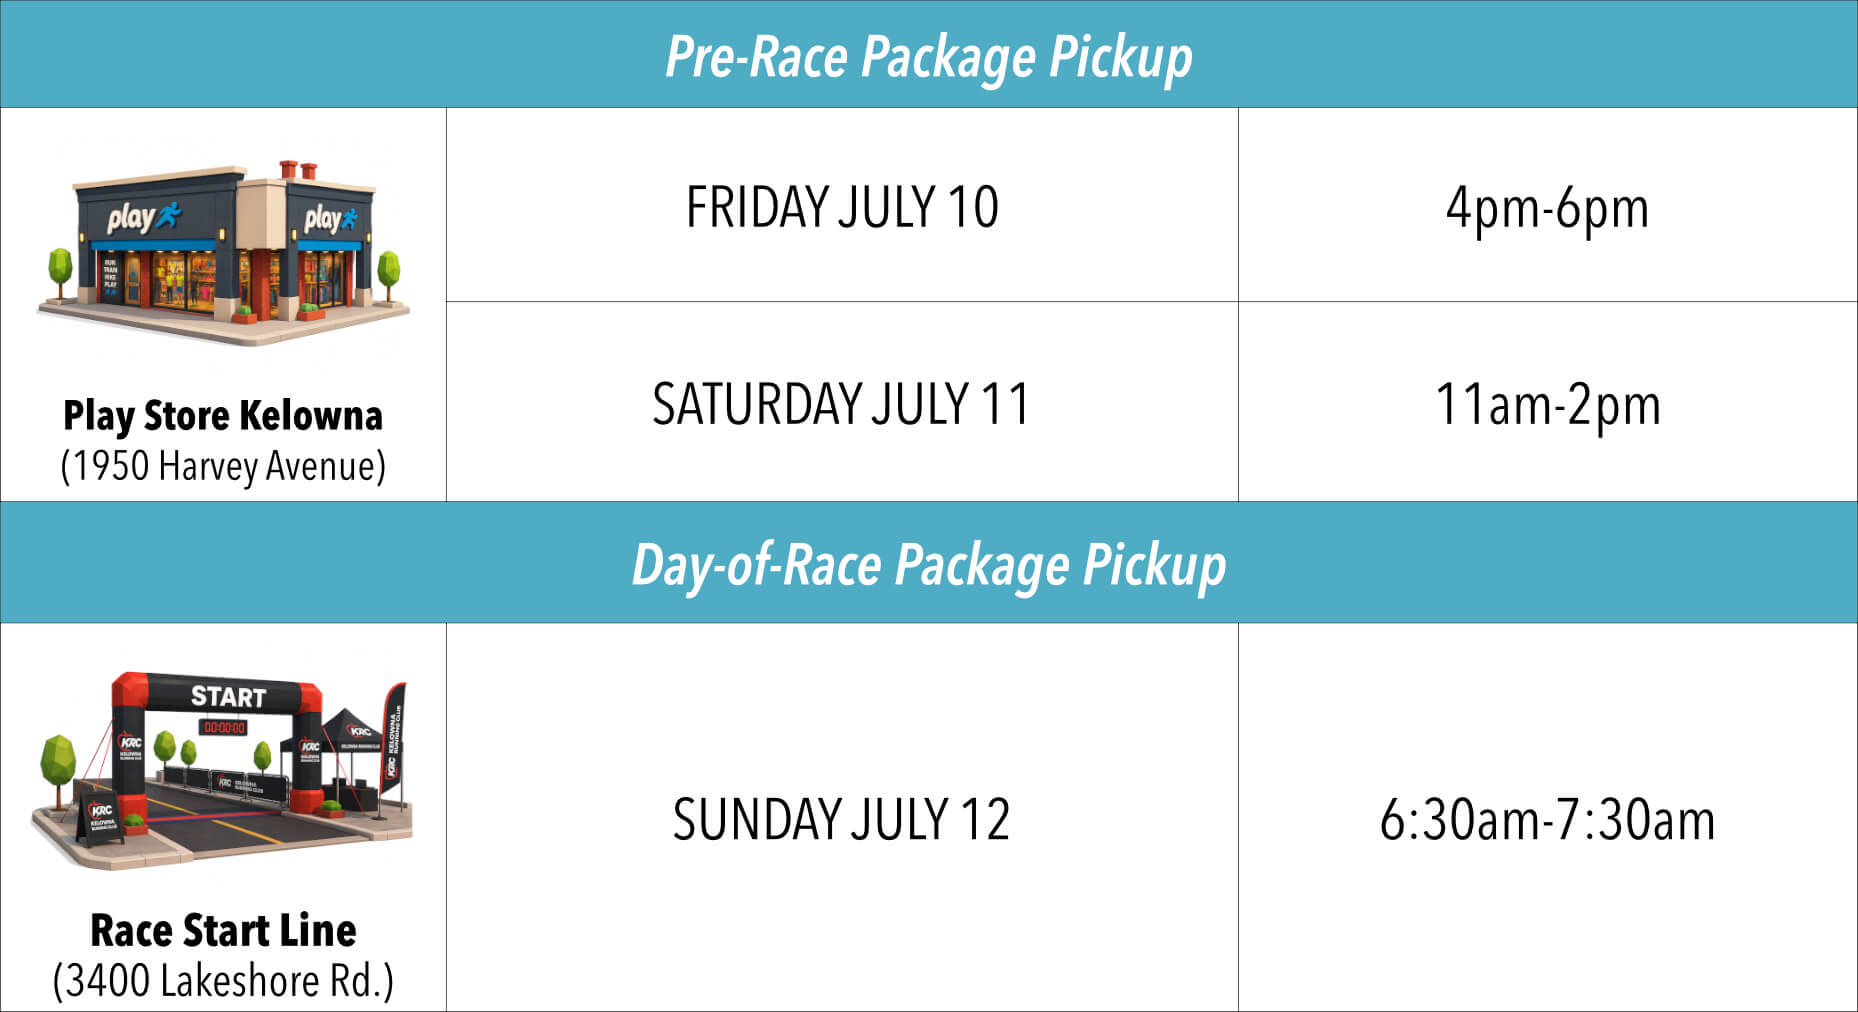This screenshot has height=1012, width=1858.
Task: Select the 4pm-6pm time cell
Action: tap(1548, 205)
